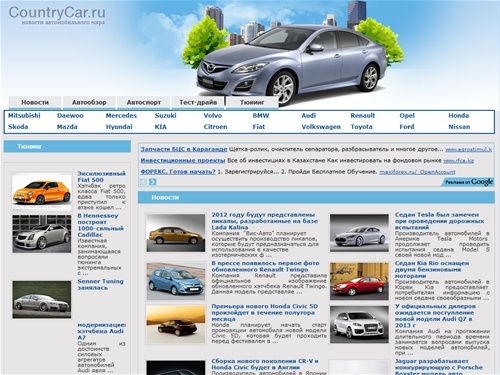This screenshot has width=500, height=375.
Task: Open the Lada Kalina pickup thumbnail
Action: tap(176, 233)
